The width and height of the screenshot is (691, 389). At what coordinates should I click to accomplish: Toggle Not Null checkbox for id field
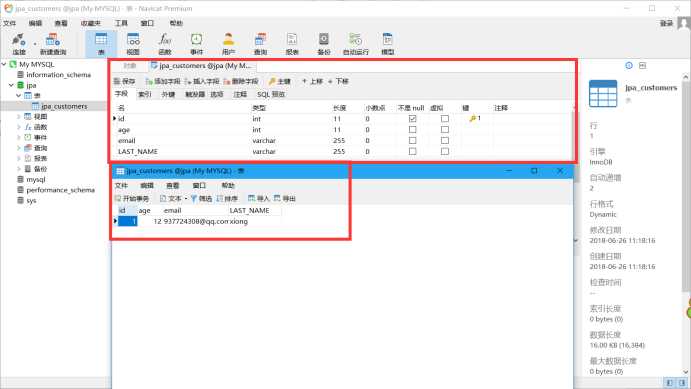point(412,119)
